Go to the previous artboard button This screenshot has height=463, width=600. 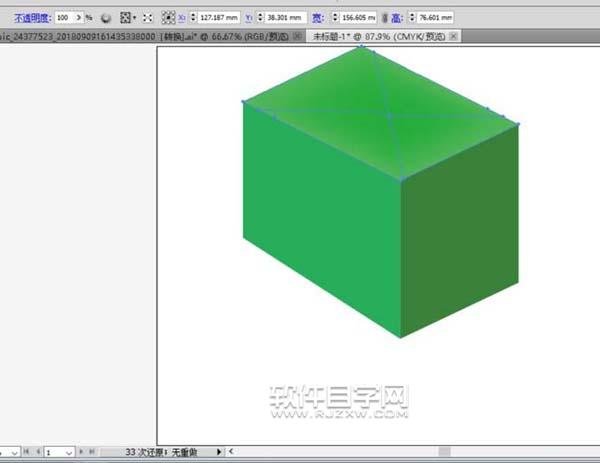[38, 452]
